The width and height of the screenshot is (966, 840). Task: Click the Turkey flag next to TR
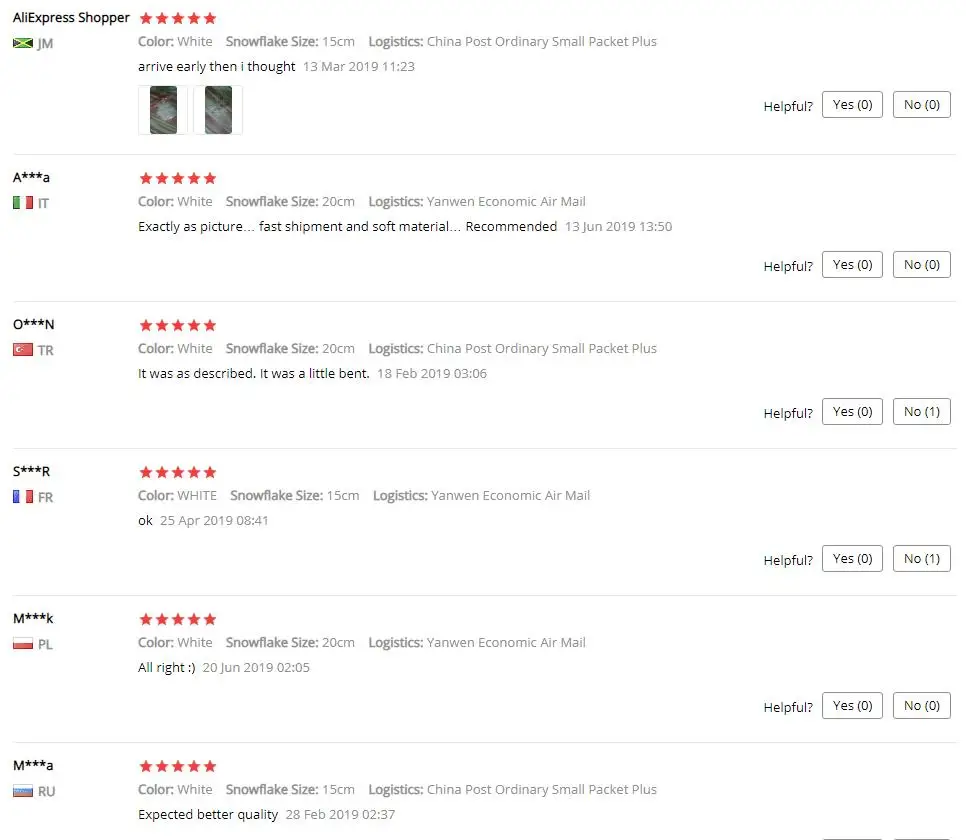click(x=23, y=350)
